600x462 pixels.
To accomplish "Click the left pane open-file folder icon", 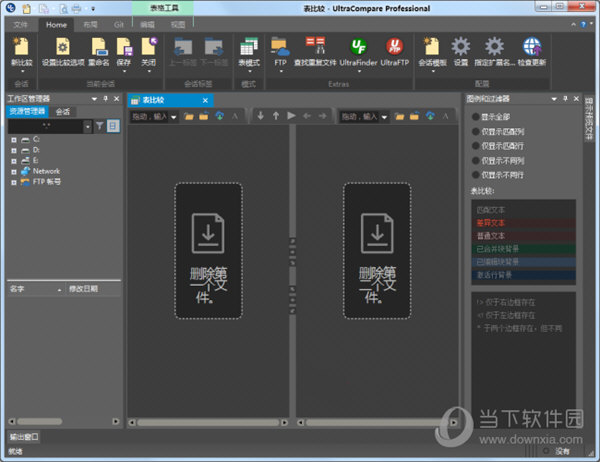I will pos(189,116).
